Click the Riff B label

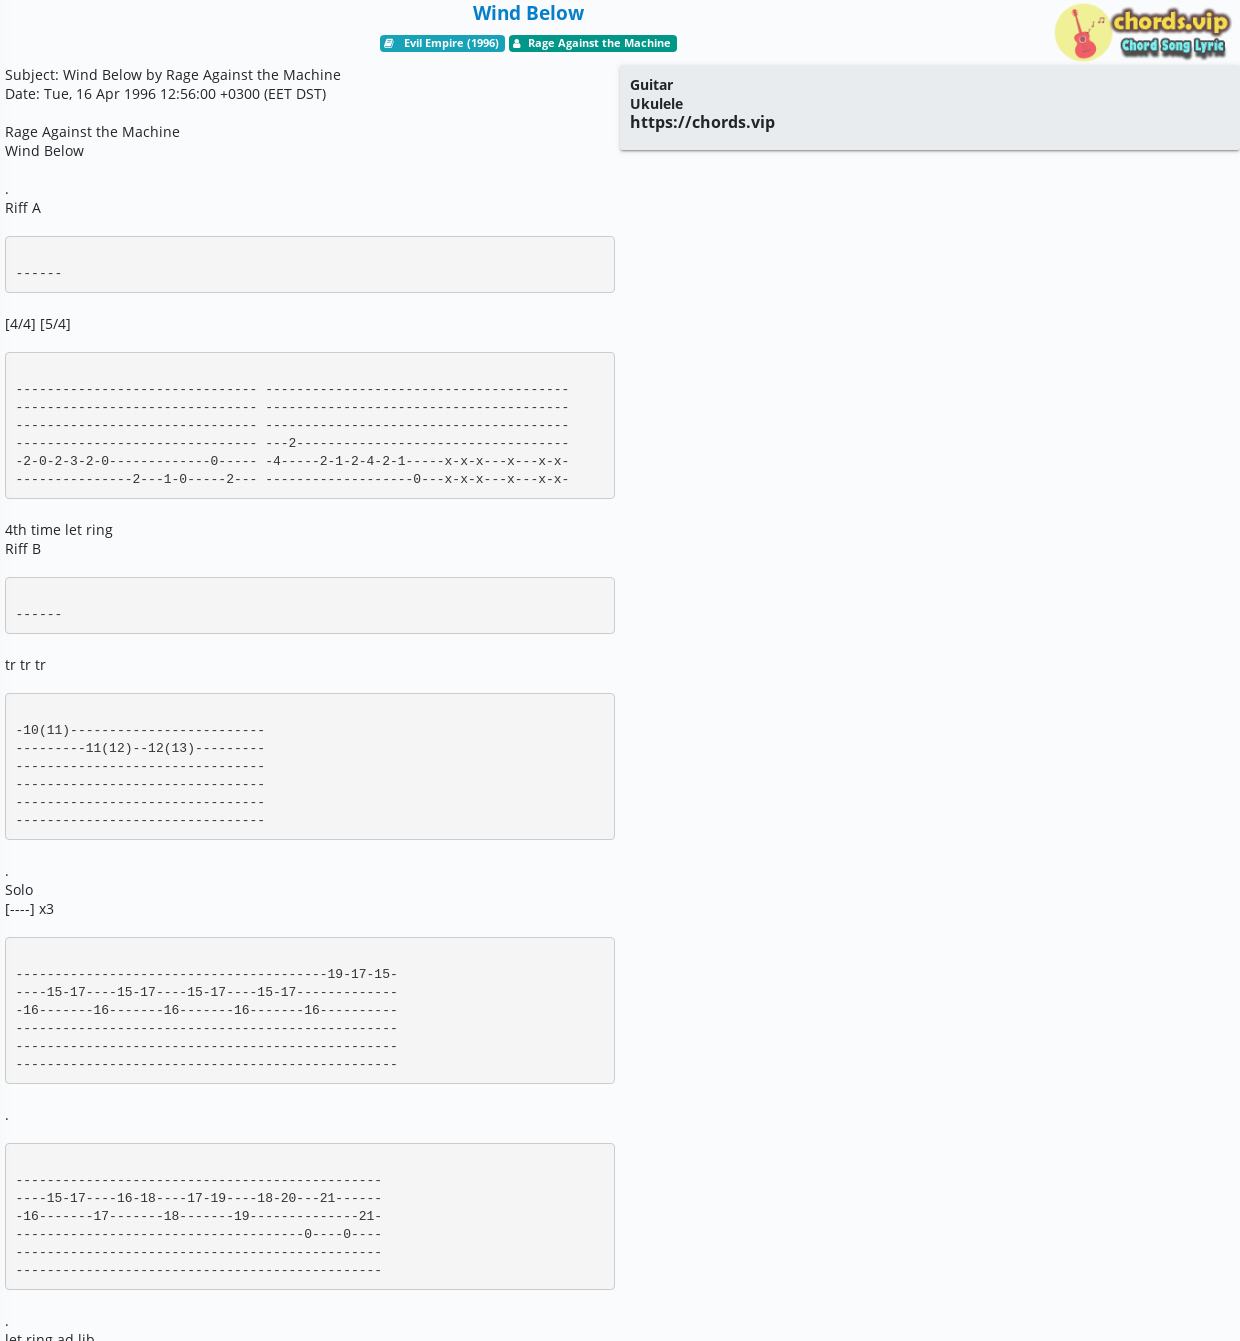(23, 549)
